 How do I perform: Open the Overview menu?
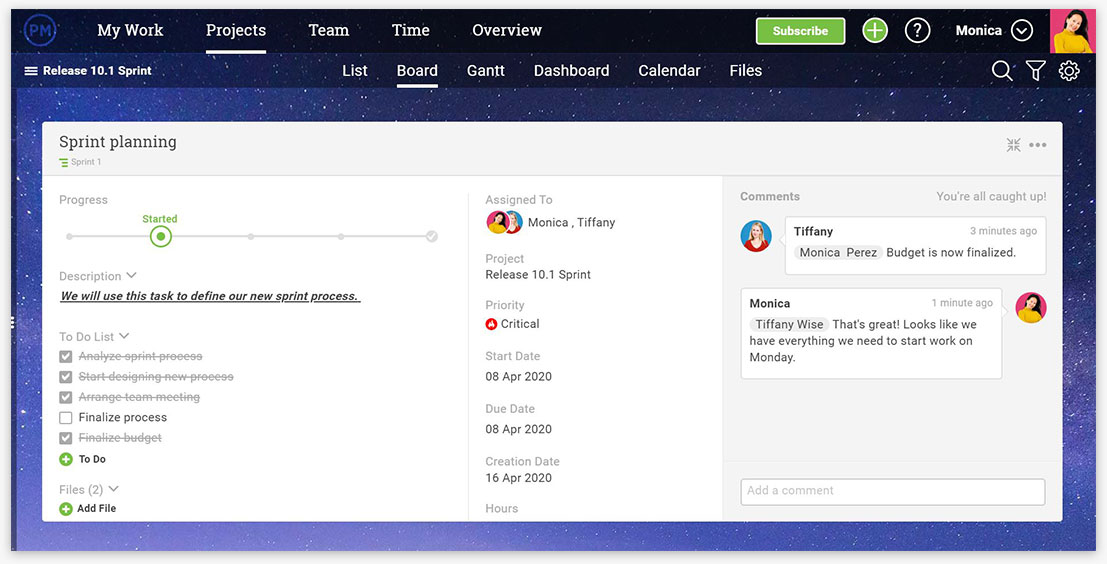click(507, 30)
